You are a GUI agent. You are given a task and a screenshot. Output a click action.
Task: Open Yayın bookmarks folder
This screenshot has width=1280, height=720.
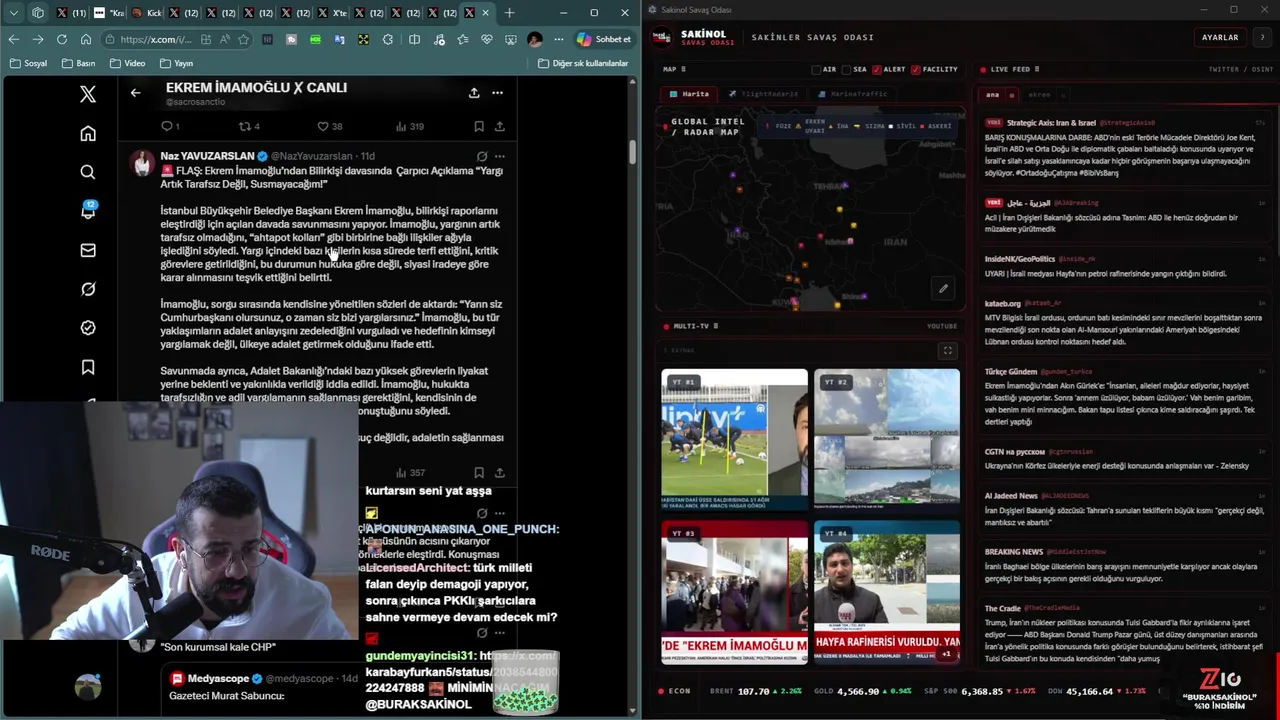(176, 63)
